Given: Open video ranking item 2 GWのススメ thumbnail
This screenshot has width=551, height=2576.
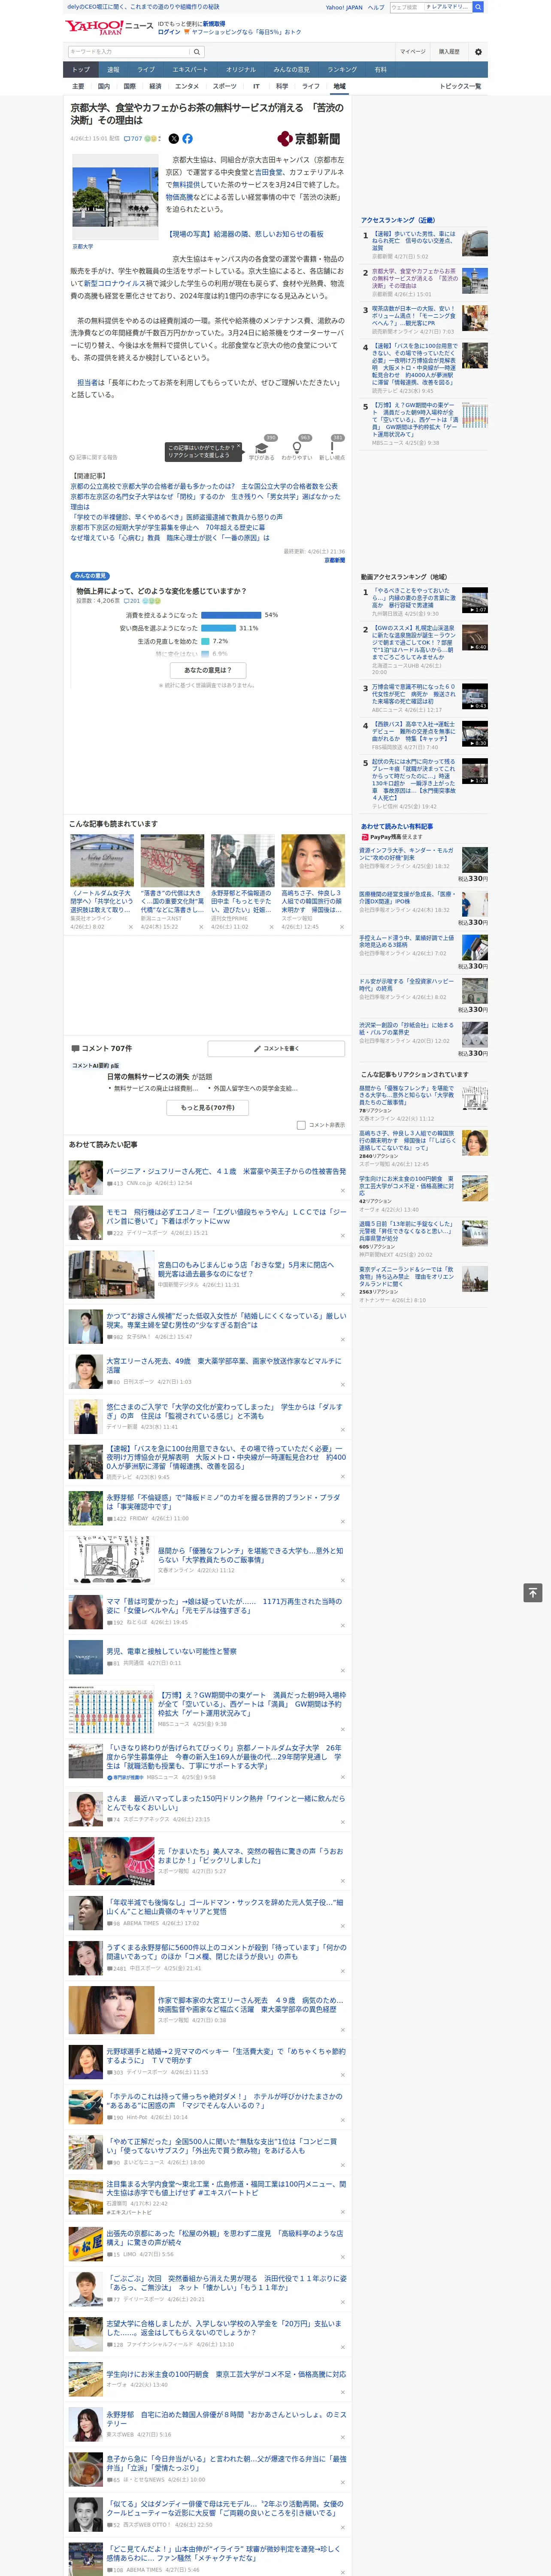Looking at the screenshot, I should coord(475,638).
